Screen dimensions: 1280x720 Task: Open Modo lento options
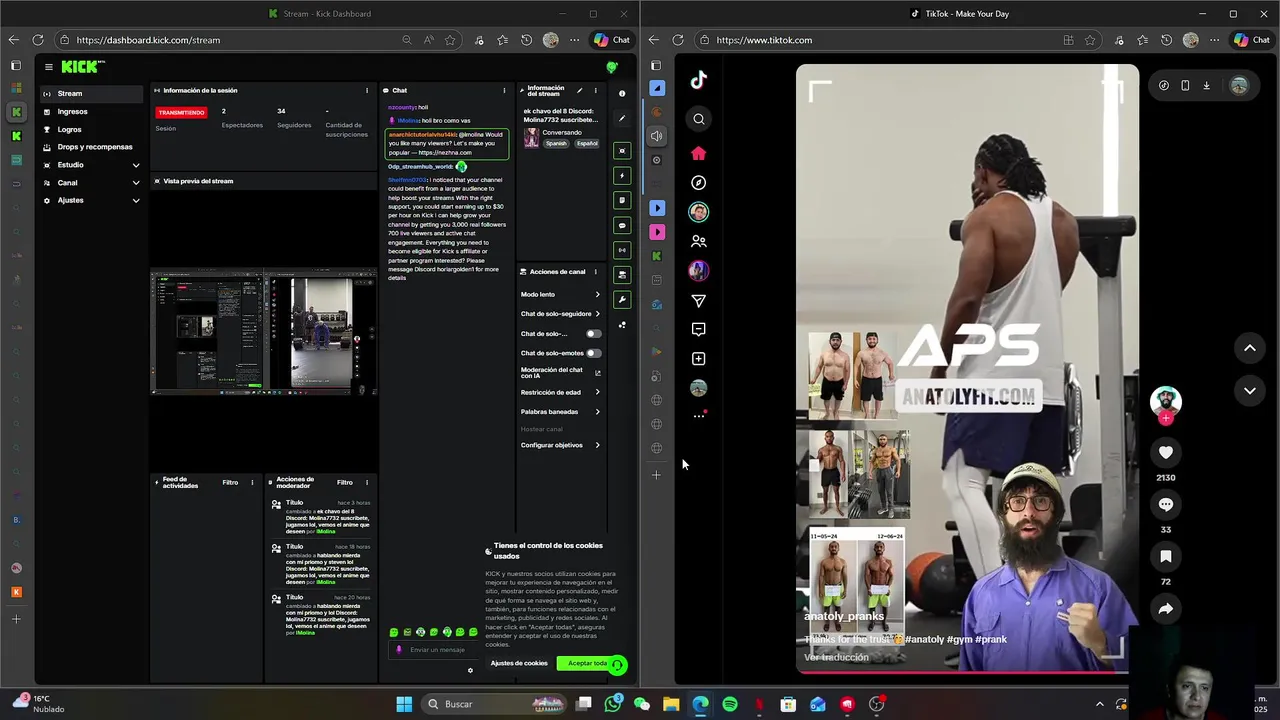pos(560,294)
